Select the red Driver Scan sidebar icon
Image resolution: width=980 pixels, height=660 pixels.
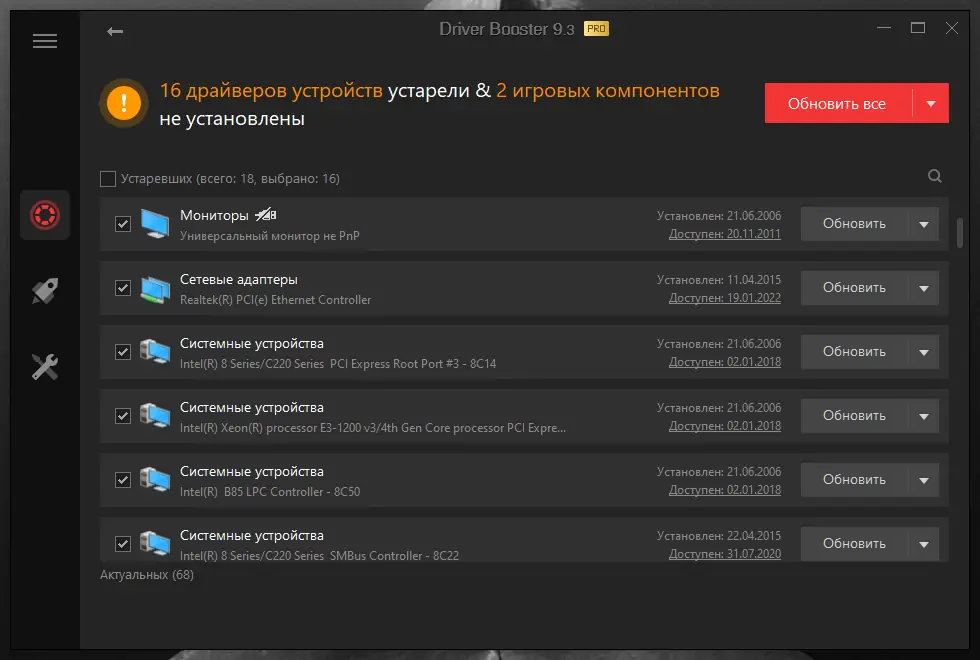(46, 215)
